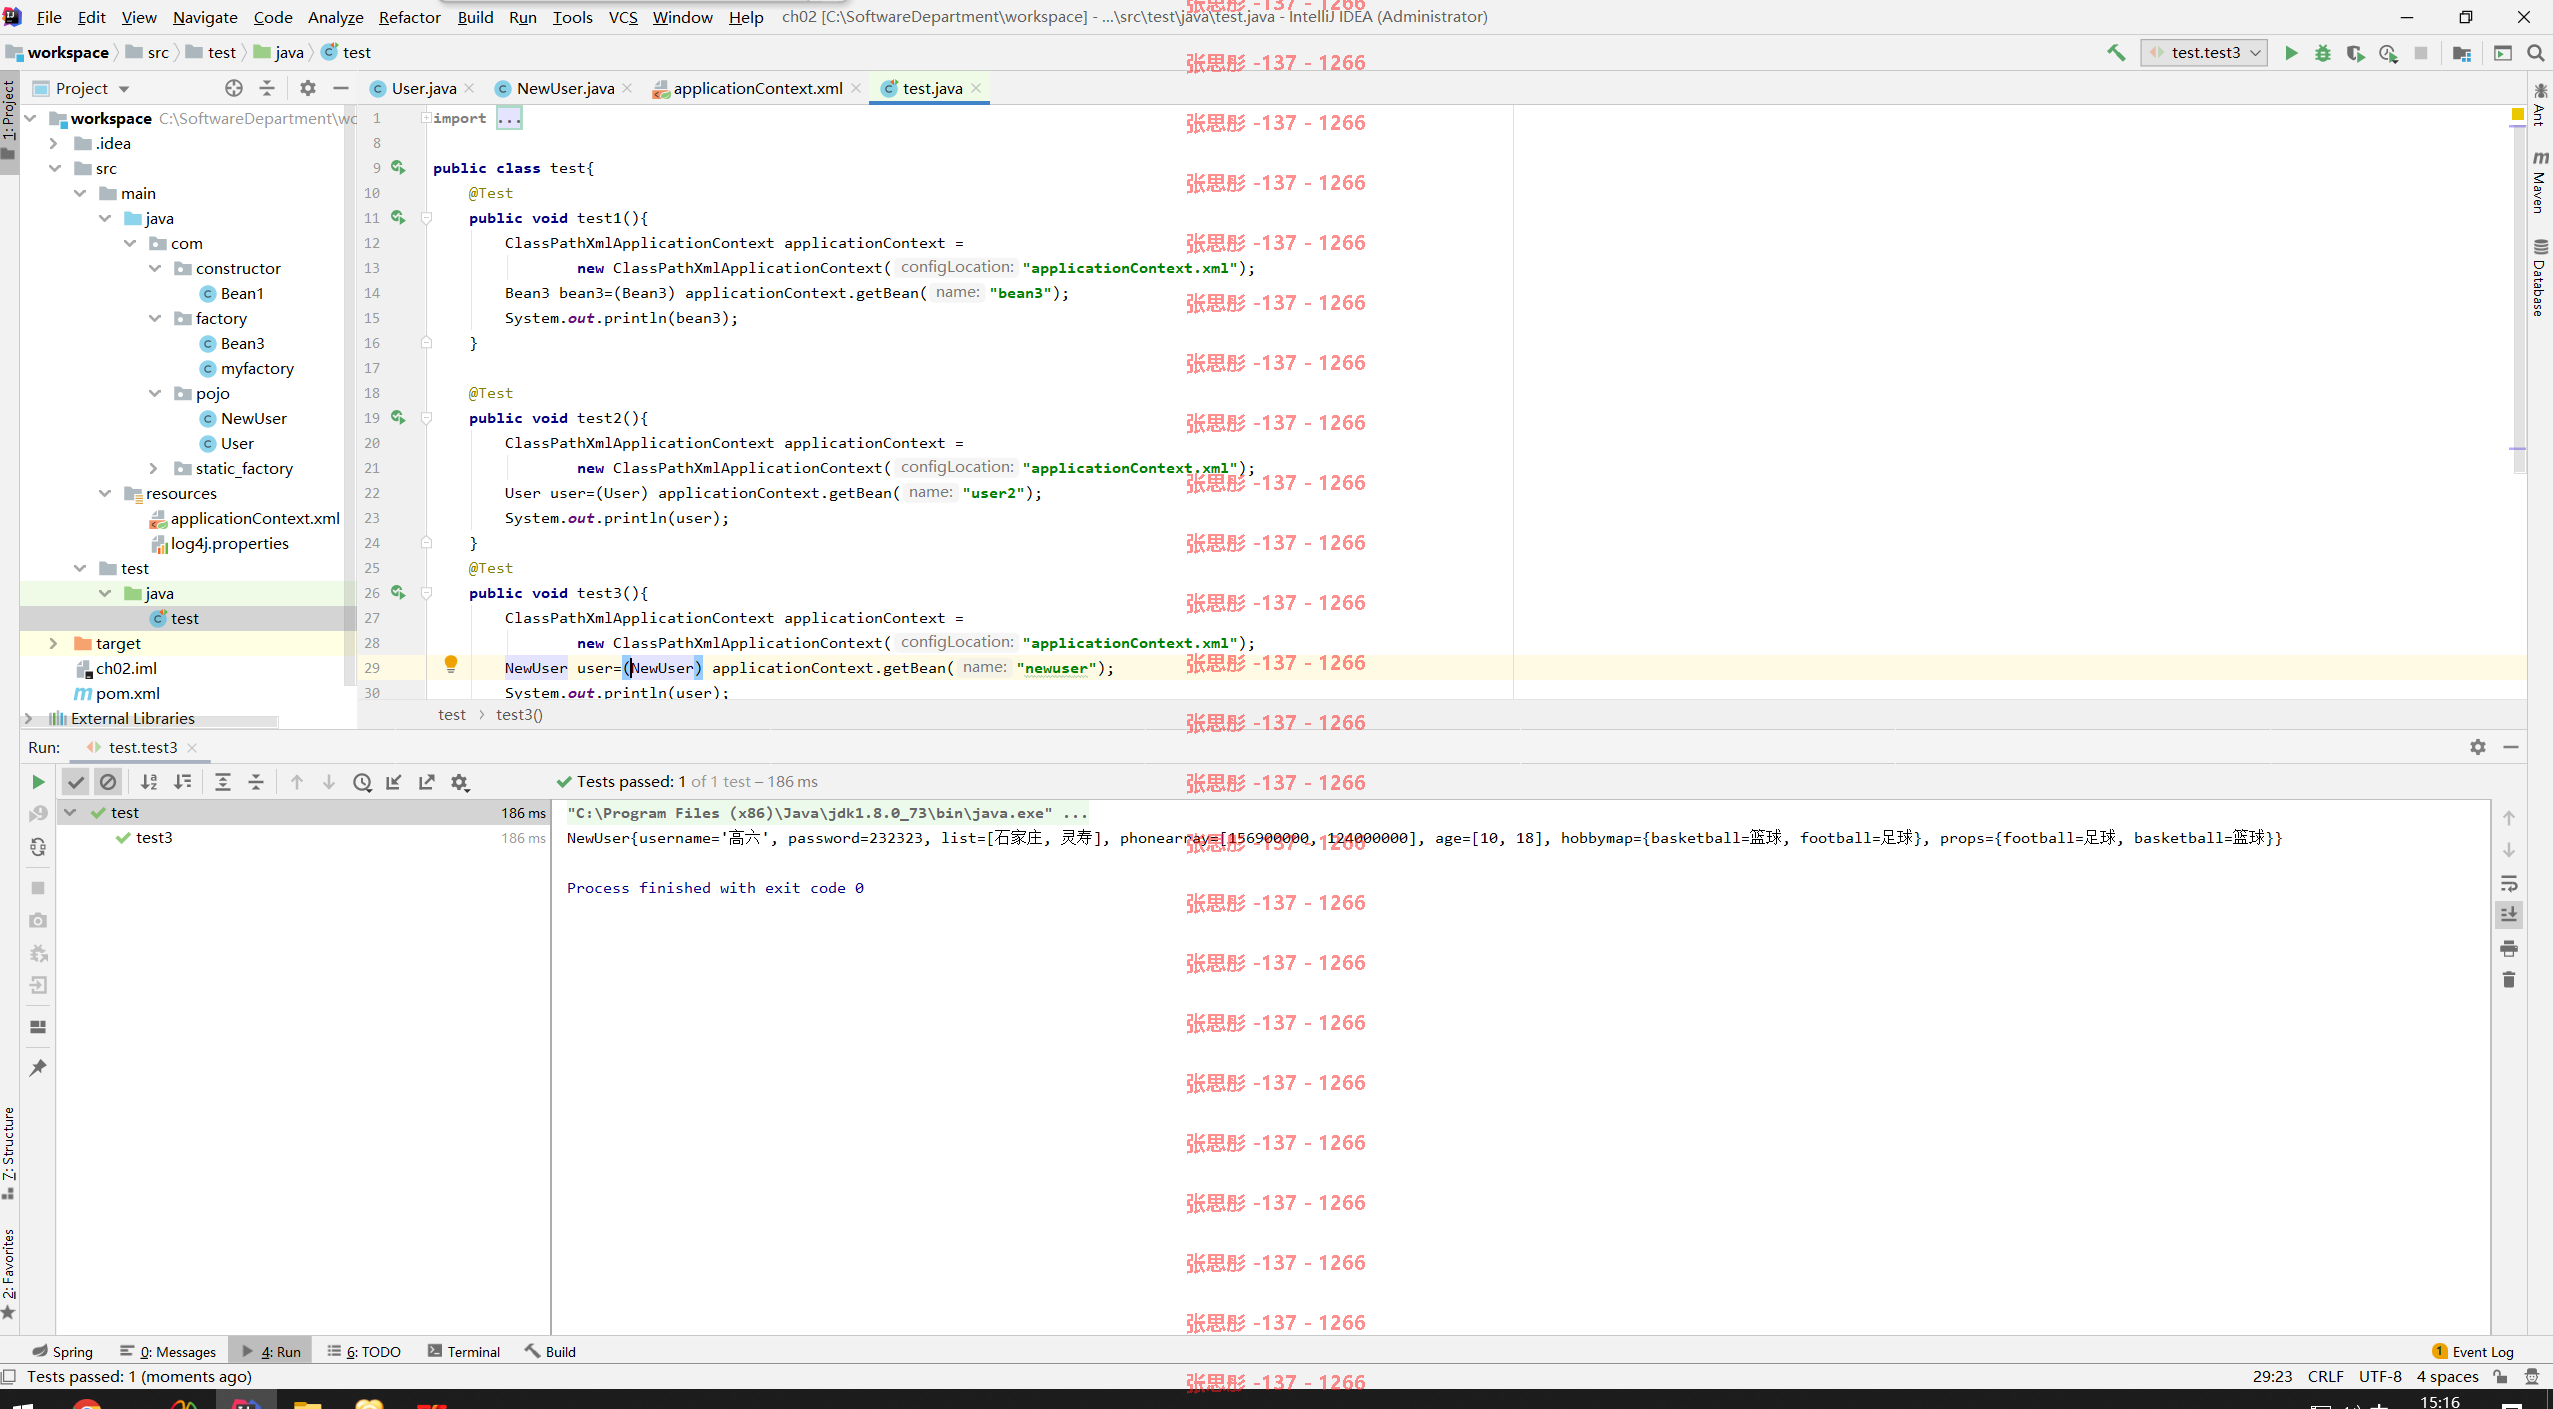Open Run panel options gear at right
This screenshot has height=1409, width=2553.
tap(2478, 747)
